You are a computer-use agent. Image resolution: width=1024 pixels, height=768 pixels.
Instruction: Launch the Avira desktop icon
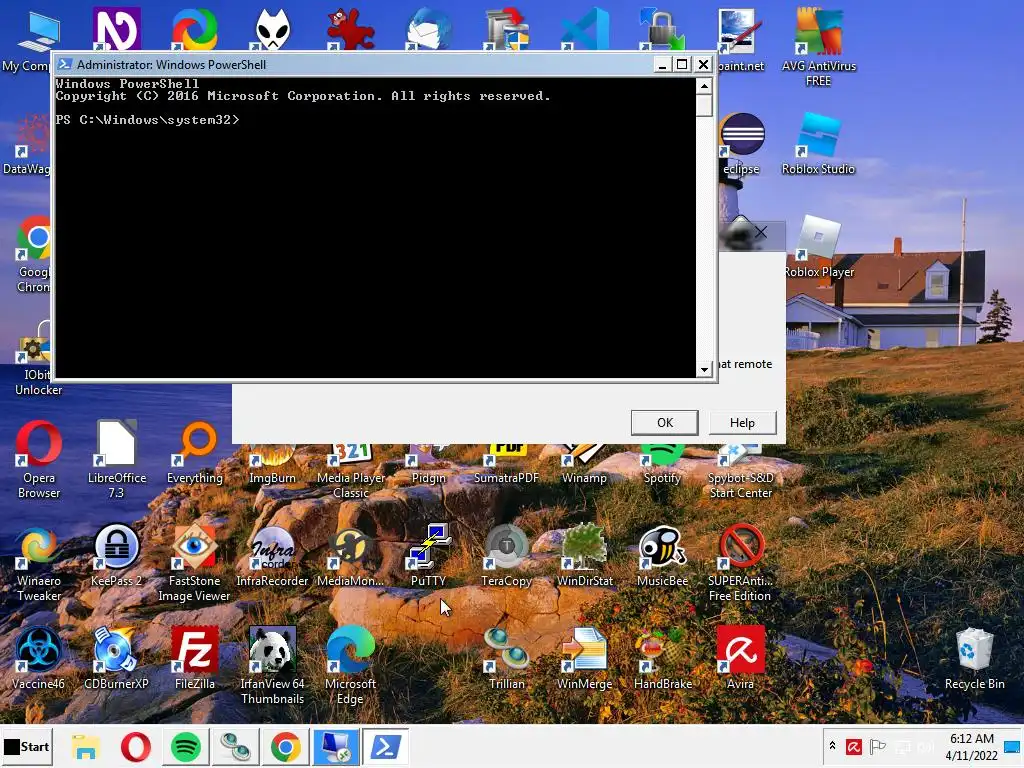coord(741,659)
